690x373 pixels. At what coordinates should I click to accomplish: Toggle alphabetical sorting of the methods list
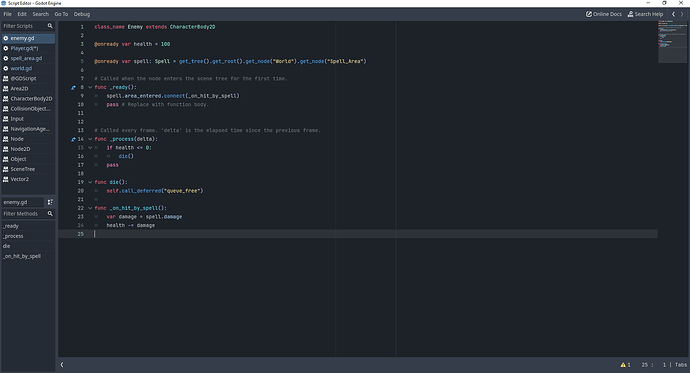(50, 202)
